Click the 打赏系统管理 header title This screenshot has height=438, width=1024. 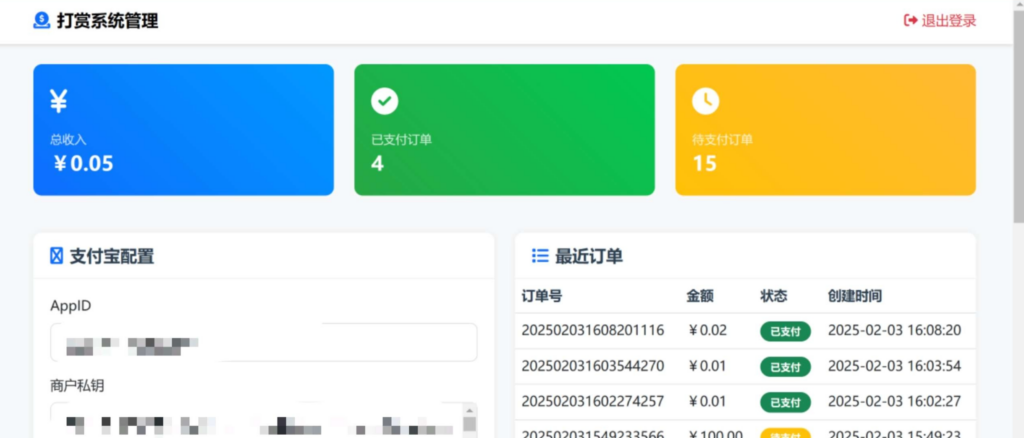pos(107,21)
